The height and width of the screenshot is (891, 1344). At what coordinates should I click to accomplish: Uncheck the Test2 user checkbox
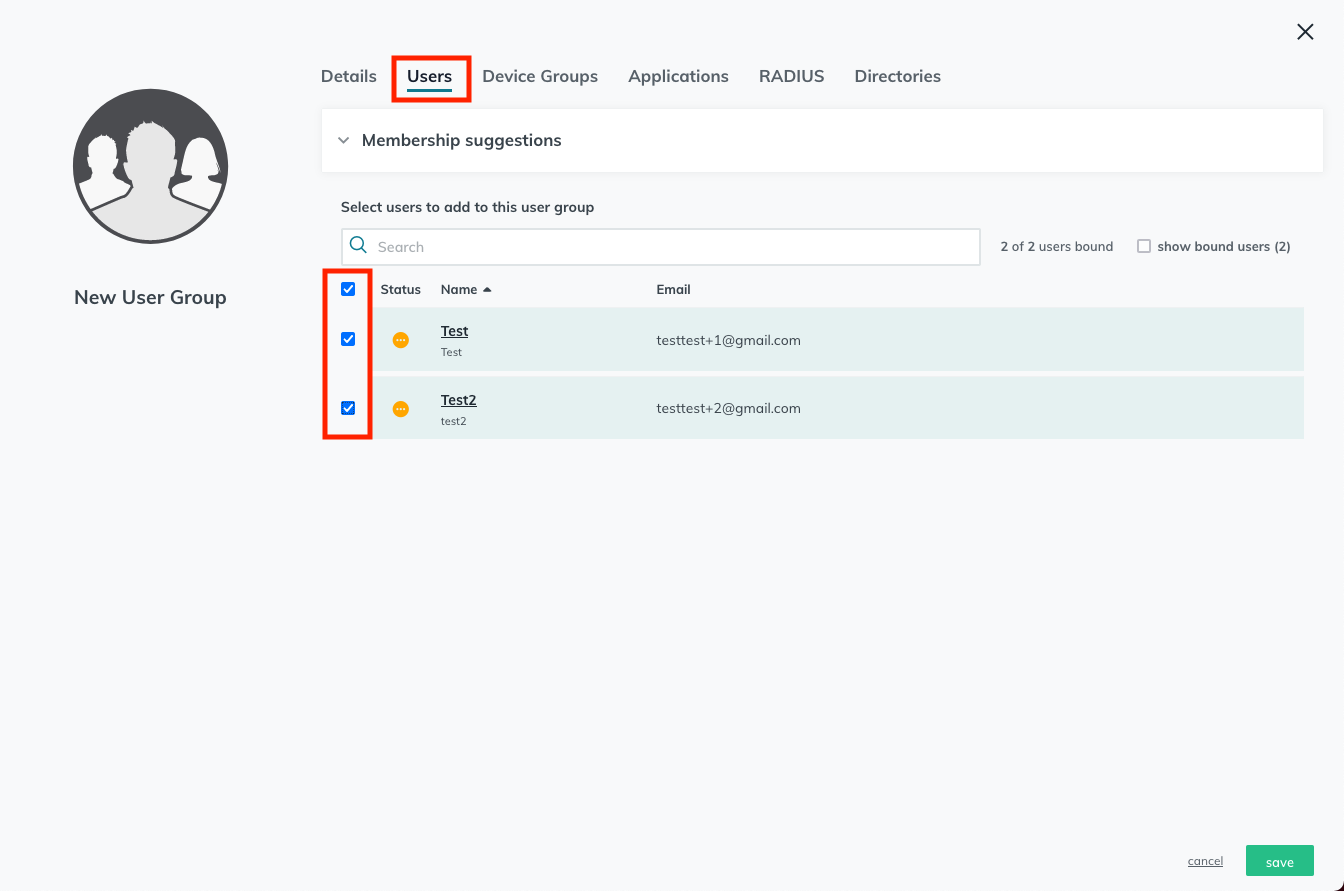coord(348,408)
